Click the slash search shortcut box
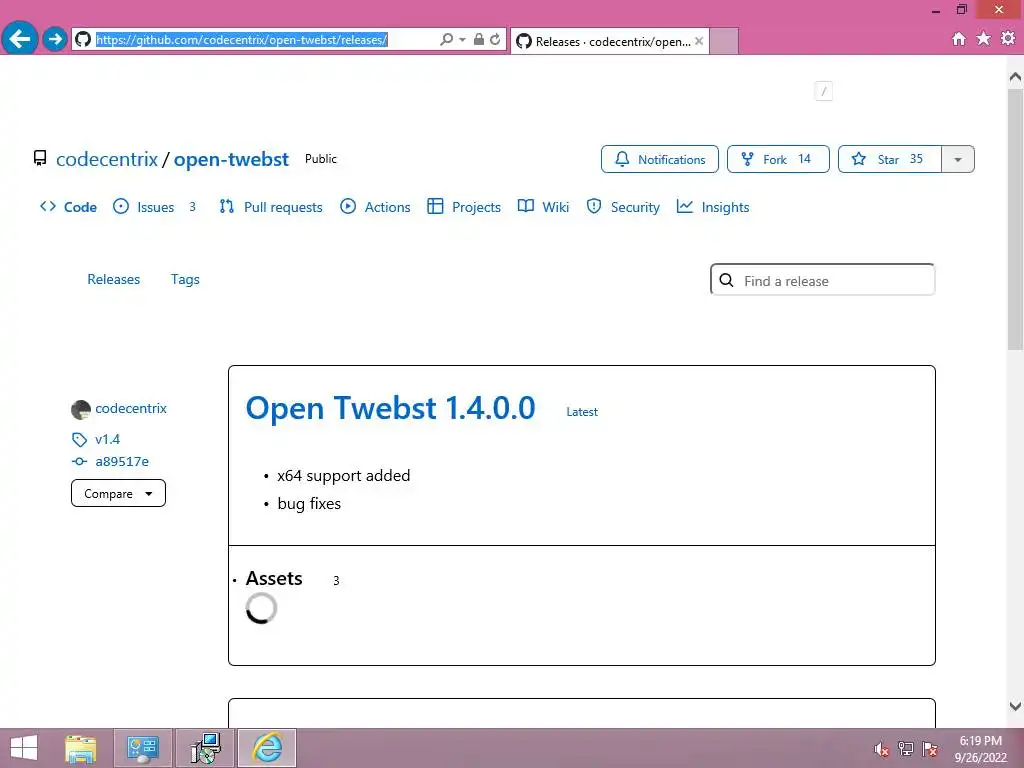 pos(824,91)
